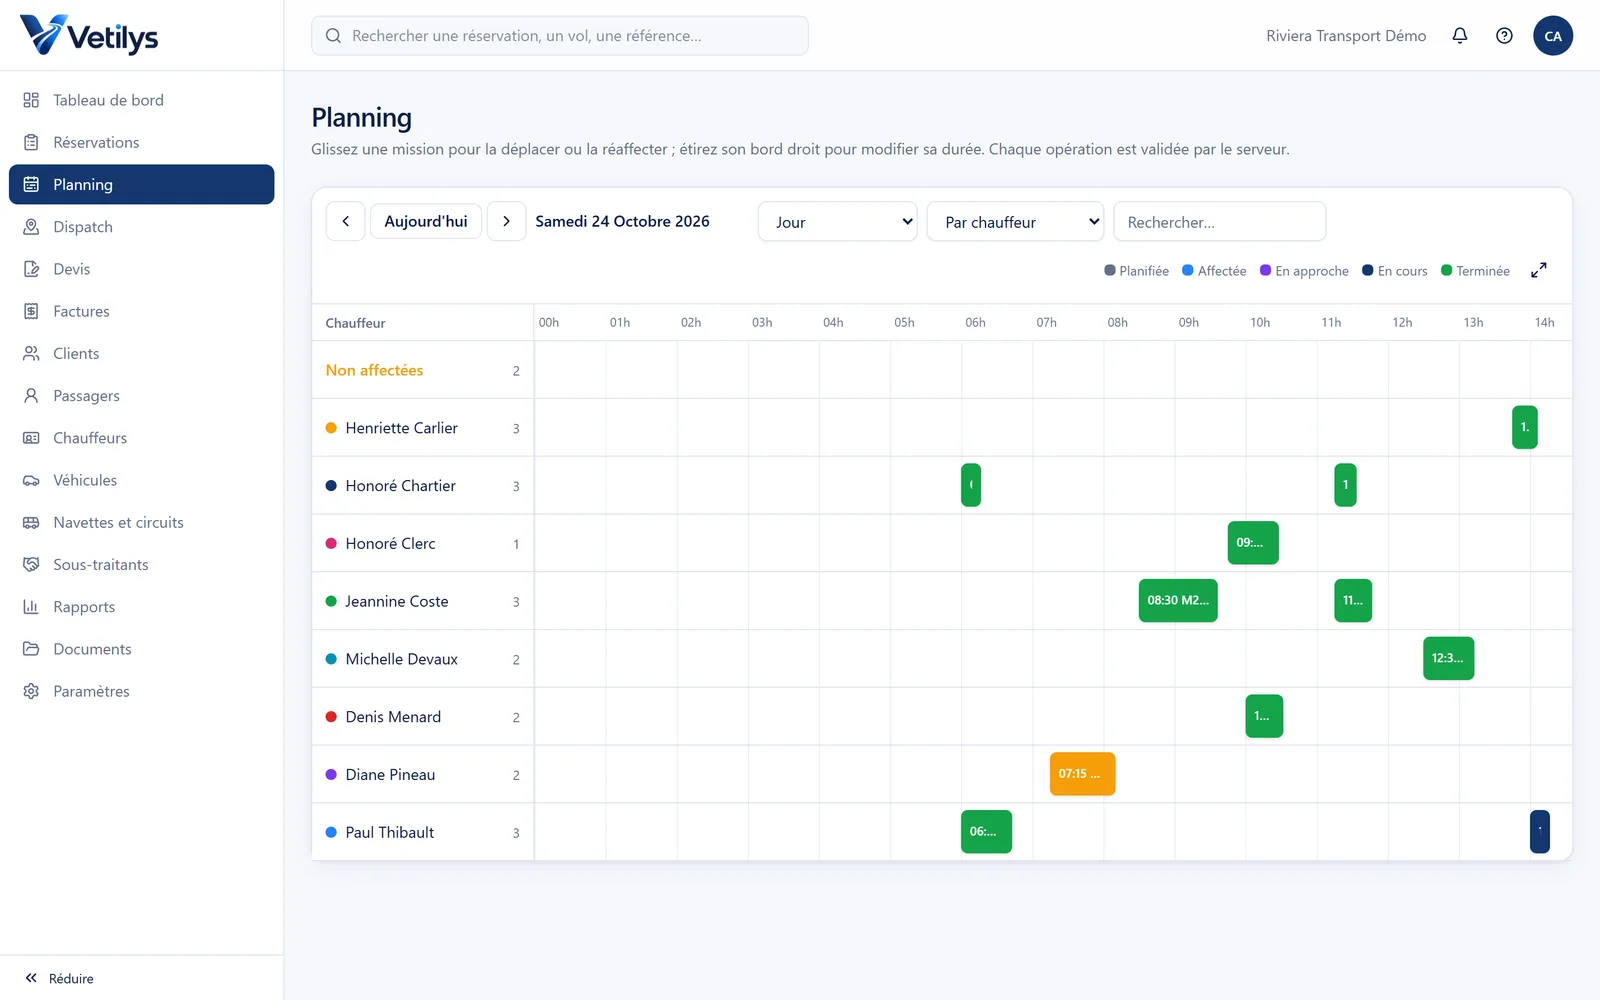Click the Documents folder icon
Viewport: 1600px width, 1000px height.
[31, 649]
